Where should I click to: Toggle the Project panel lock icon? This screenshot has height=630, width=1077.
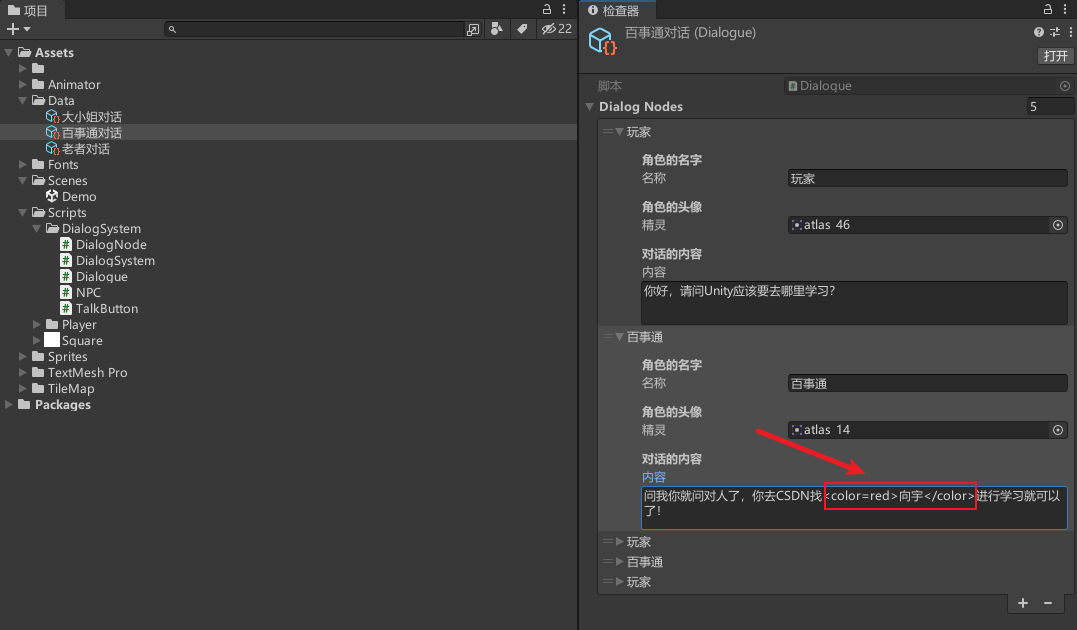point(547,10)
